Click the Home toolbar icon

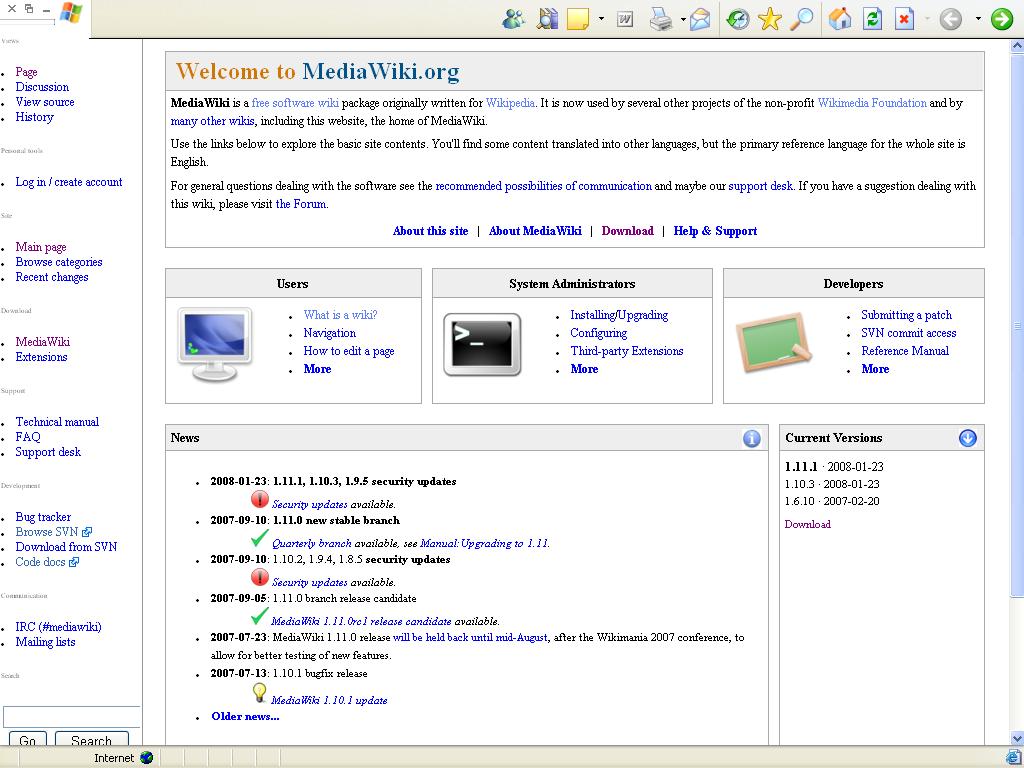point(840,19)
